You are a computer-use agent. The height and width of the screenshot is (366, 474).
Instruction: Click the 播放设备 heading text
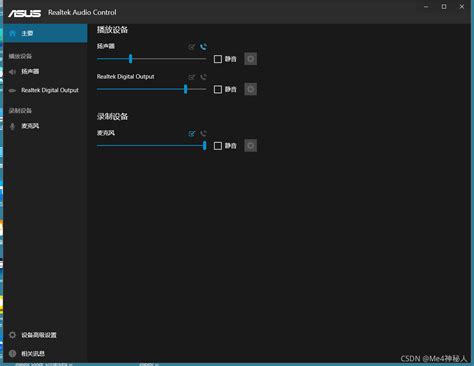click(x=112, y=30)
